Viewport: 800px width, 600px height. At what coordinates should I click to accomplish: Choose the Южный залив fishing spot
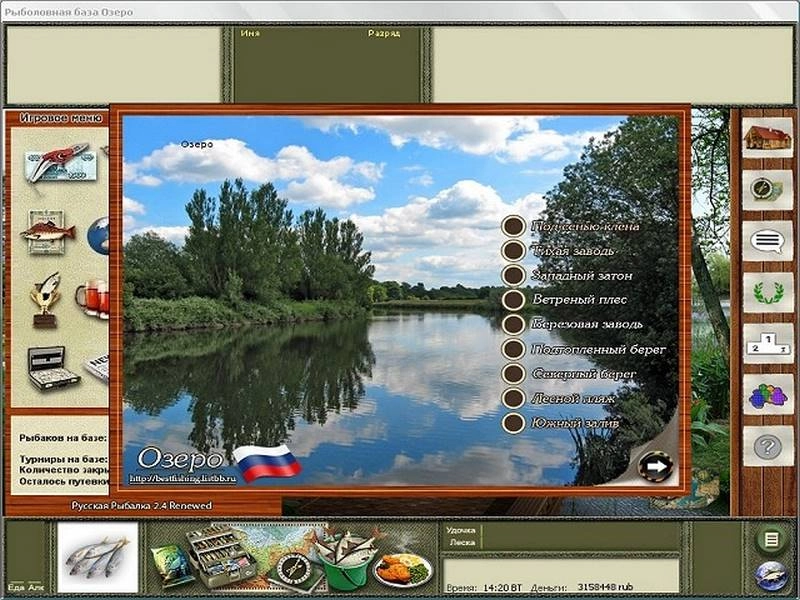coord(513,423)
